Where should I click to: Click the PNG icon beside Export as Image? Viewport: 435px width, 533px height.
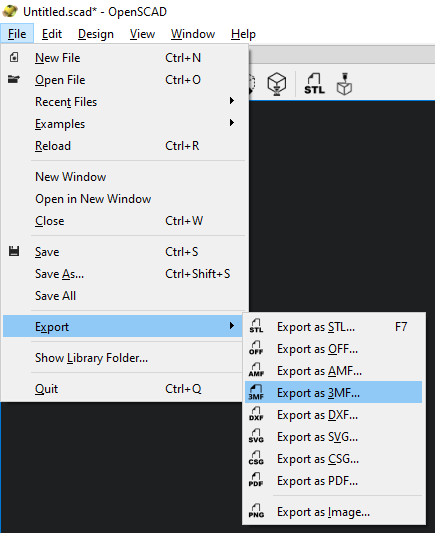(x=256, y=511)
